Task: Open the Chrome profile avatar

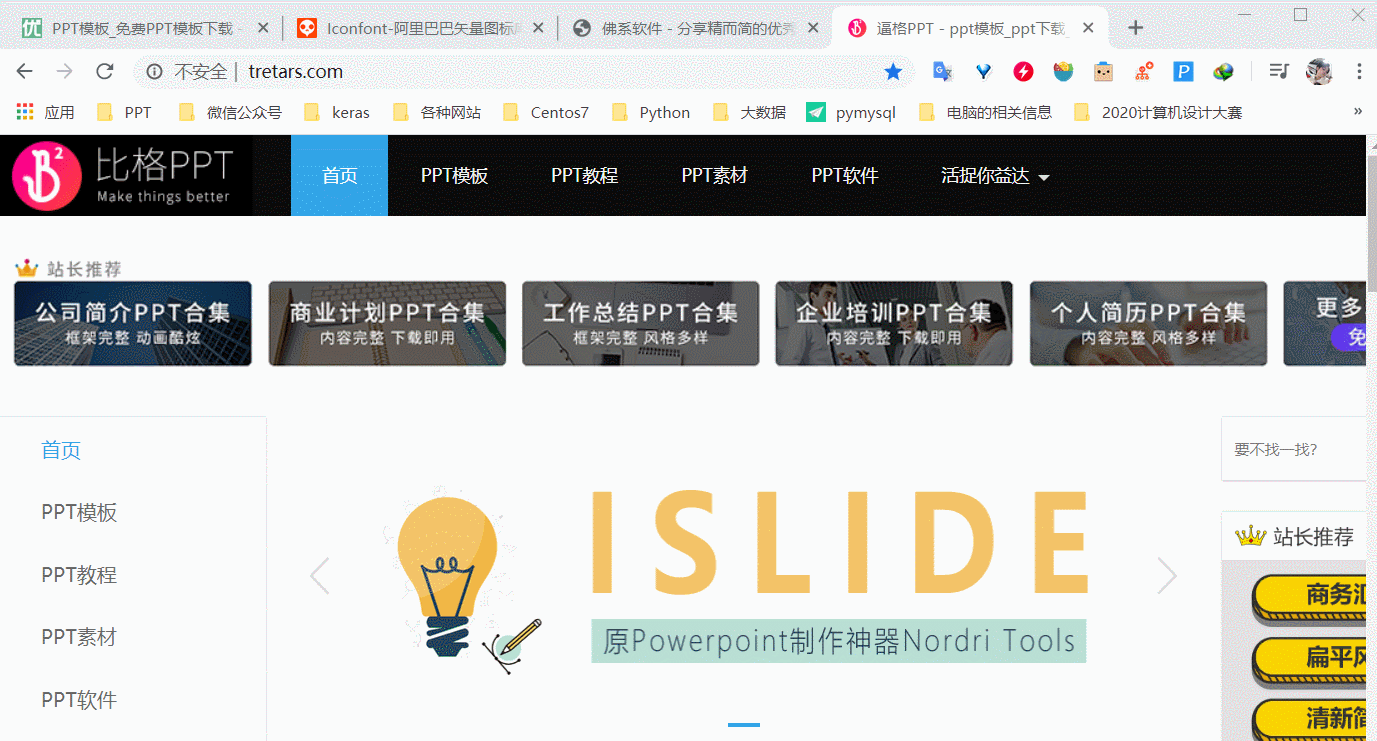Action: tap(1319, 71)
